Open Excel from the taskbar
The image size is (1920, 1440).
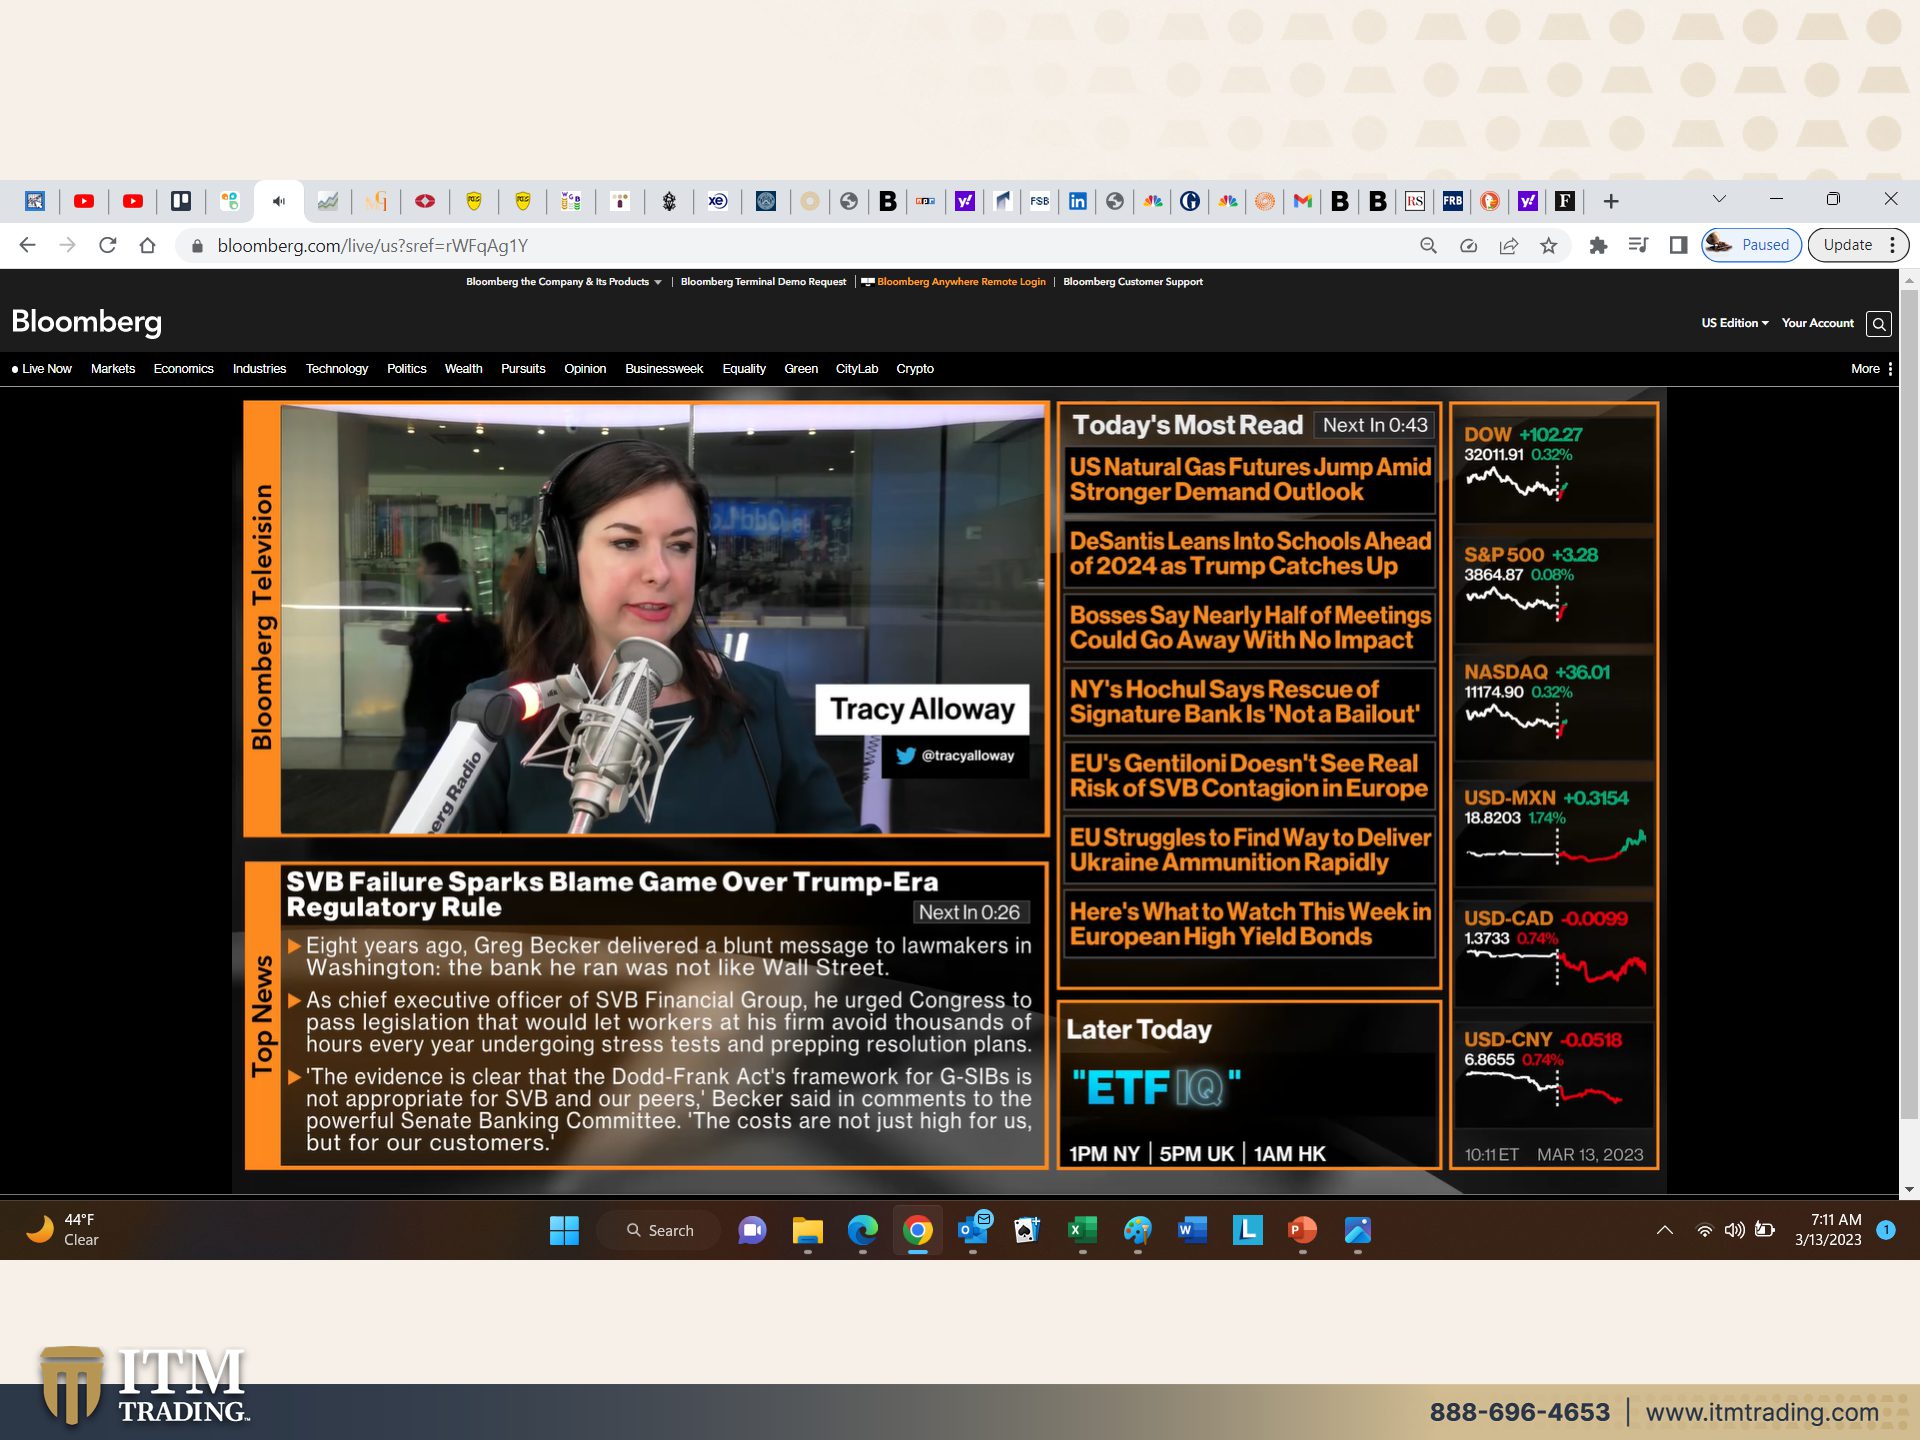coord(1082,1230)
